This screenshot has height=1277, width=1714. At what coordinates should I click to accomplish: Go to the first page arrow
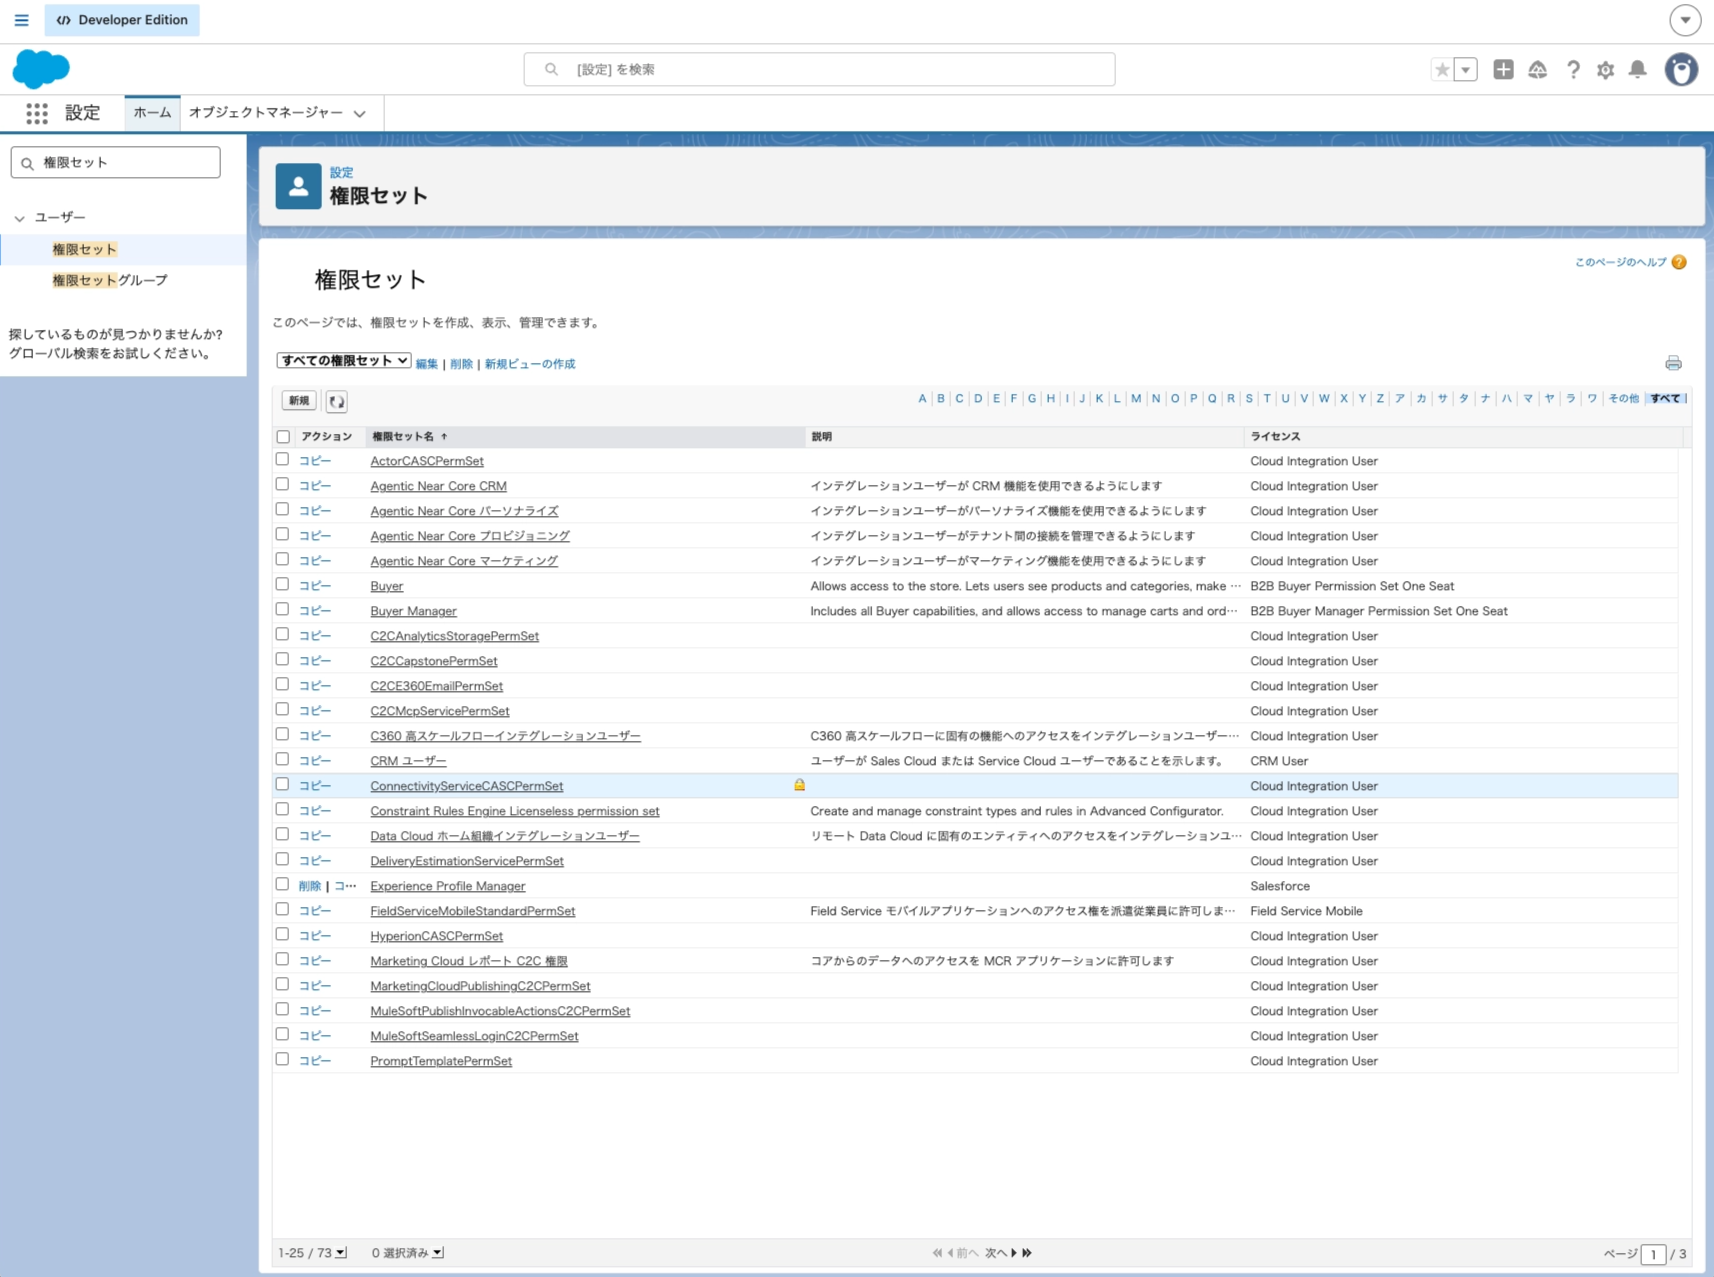[x=937, y=1253]
